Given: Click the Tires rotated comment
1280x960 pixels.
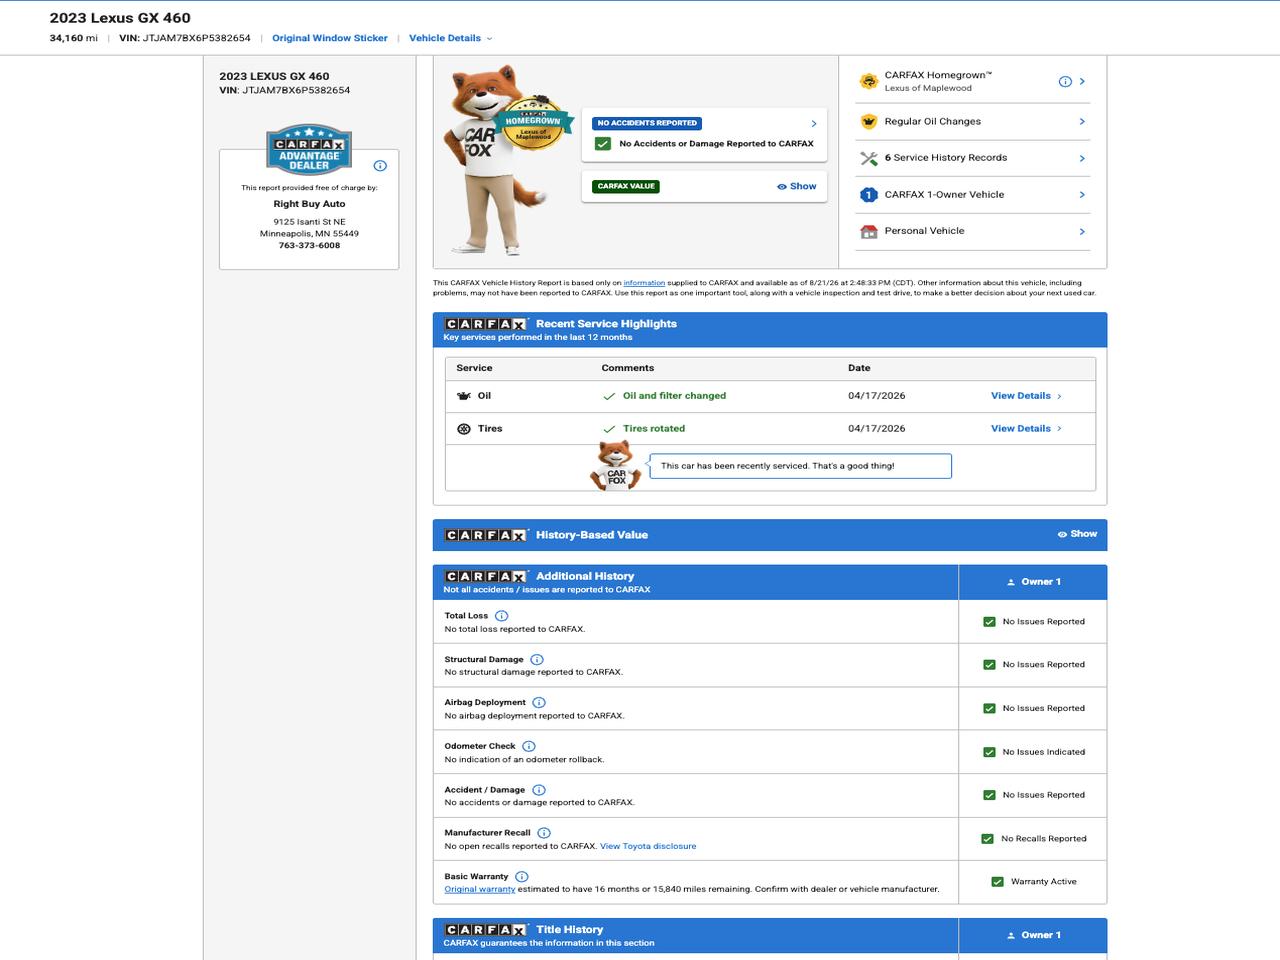Looking at the screenshot, I should (654, 429).
